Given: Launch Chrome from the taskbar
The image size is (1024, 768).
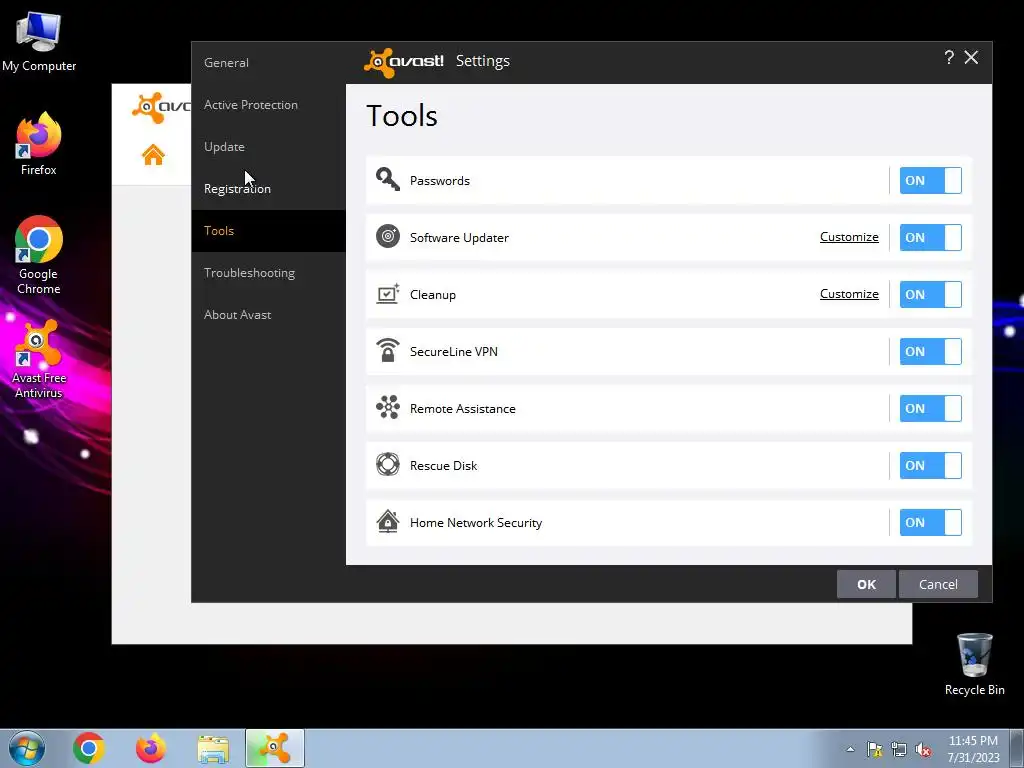Looking at the screenshot, I should pos(89,748).
